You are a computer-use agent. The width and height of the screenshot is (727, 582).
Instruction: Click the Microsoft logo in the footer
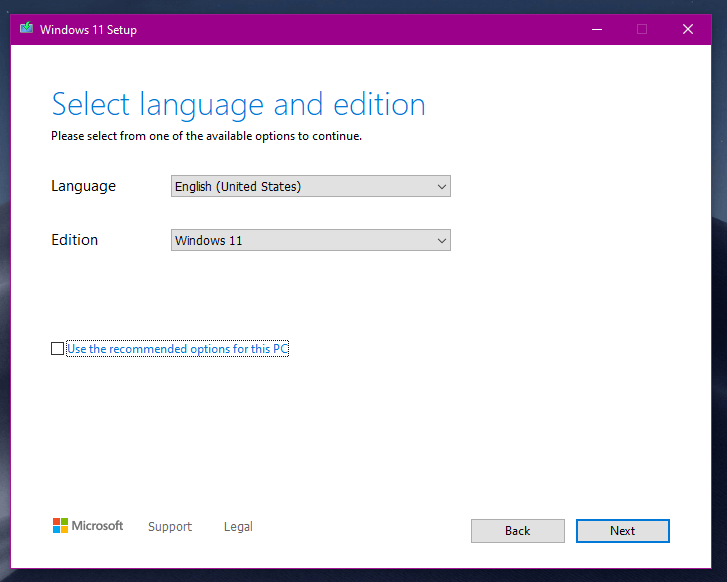[88, 526]
